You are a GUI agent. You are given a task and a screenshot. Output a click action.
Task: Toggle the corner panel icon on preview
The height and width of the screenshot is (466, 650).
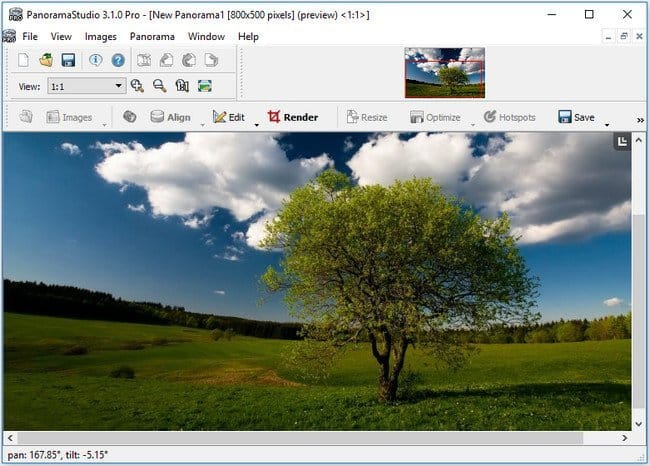point(622,142)
